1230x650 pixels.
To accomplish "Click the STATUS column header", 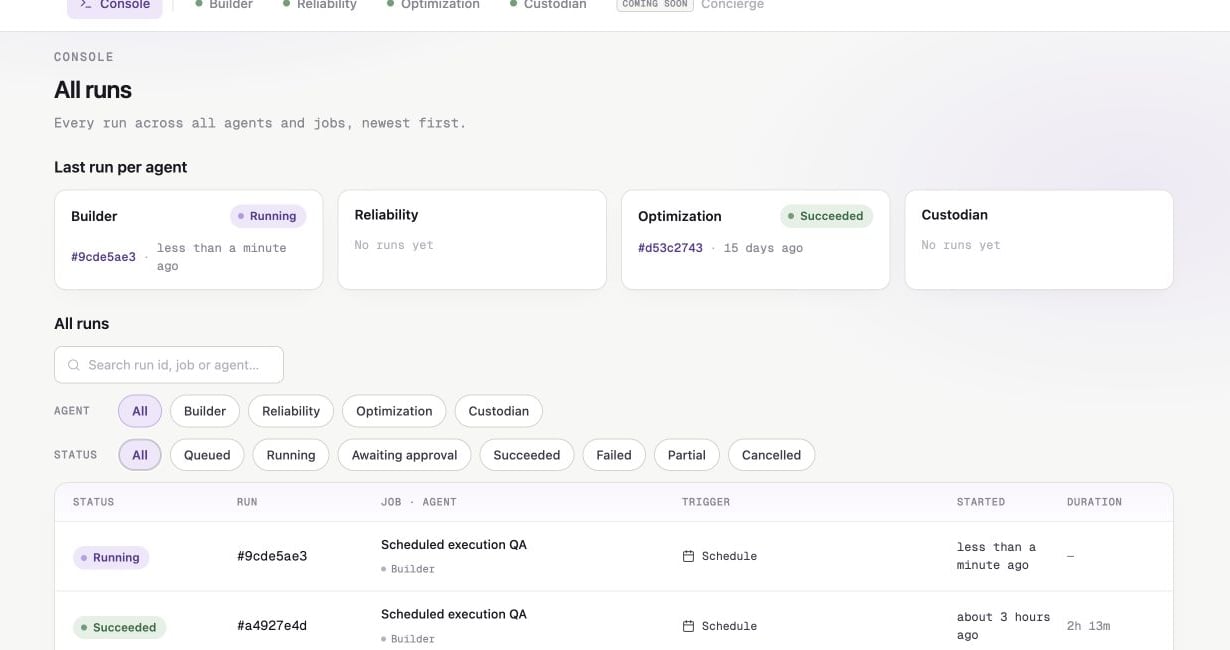I will coord(93,502).
